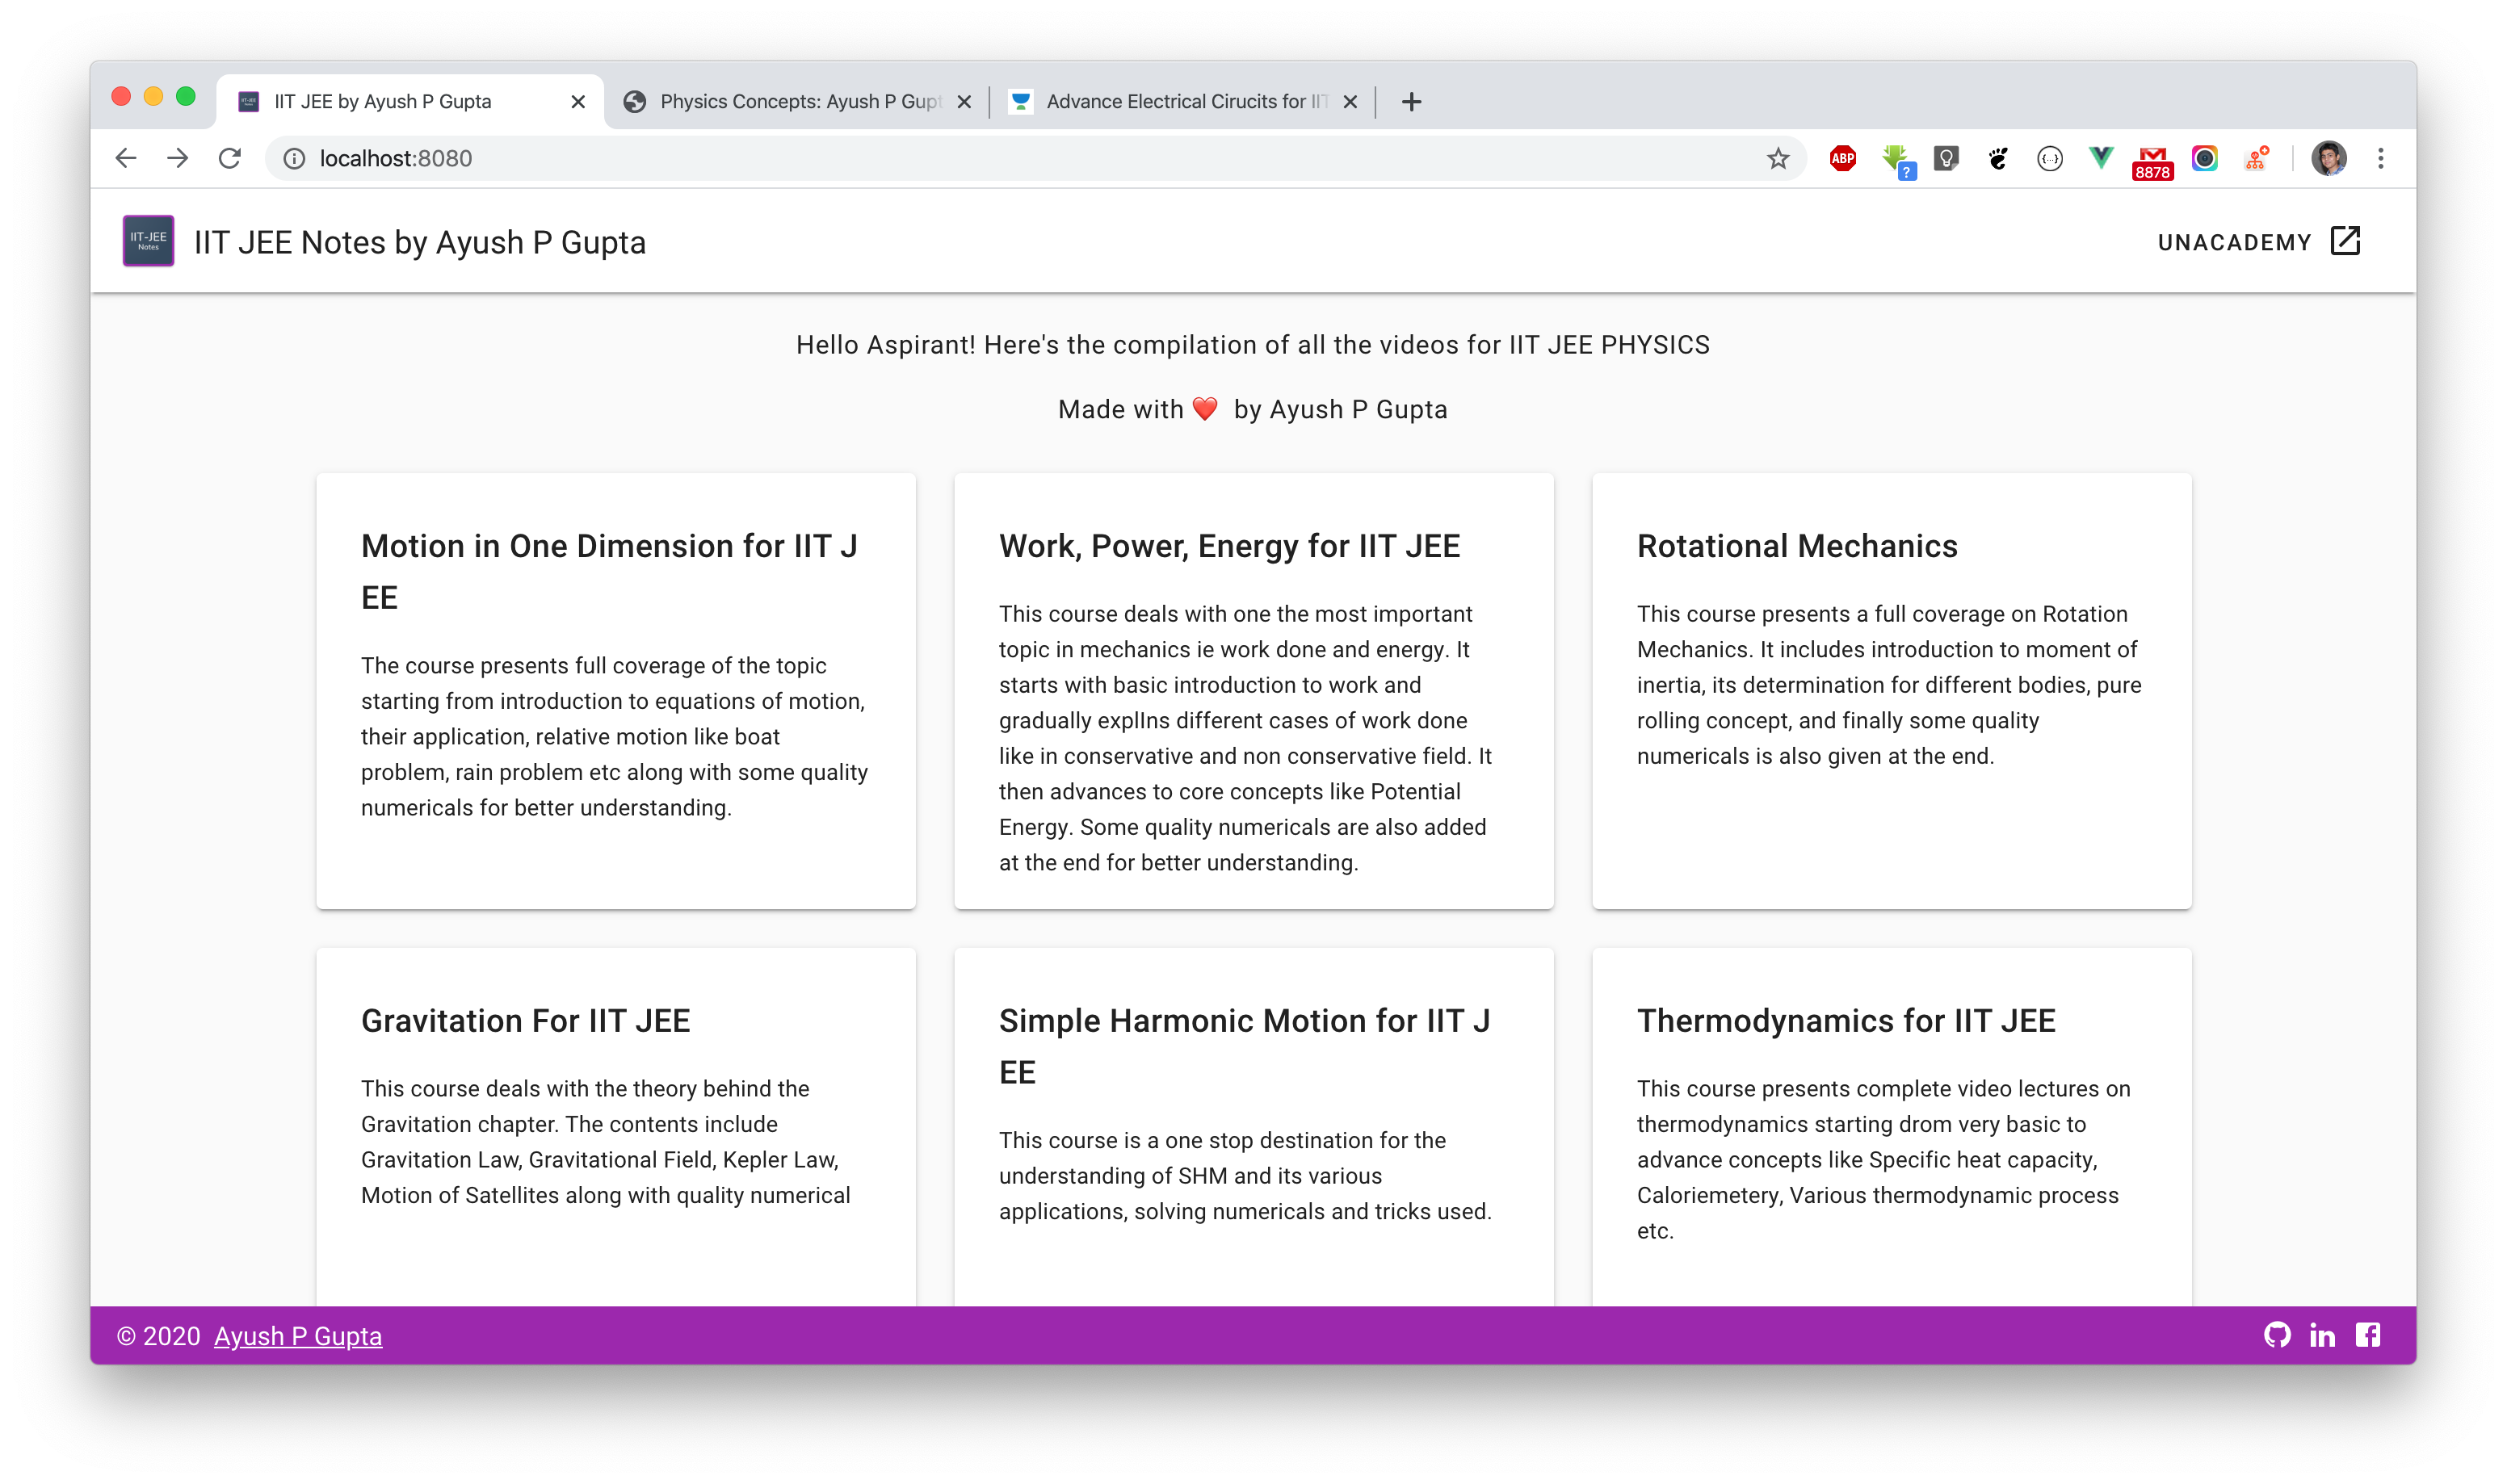Click the Gmail checker extension icon
Image resolution: width=2507 pixels, height=1484 pixels.
click(2152, 160)
